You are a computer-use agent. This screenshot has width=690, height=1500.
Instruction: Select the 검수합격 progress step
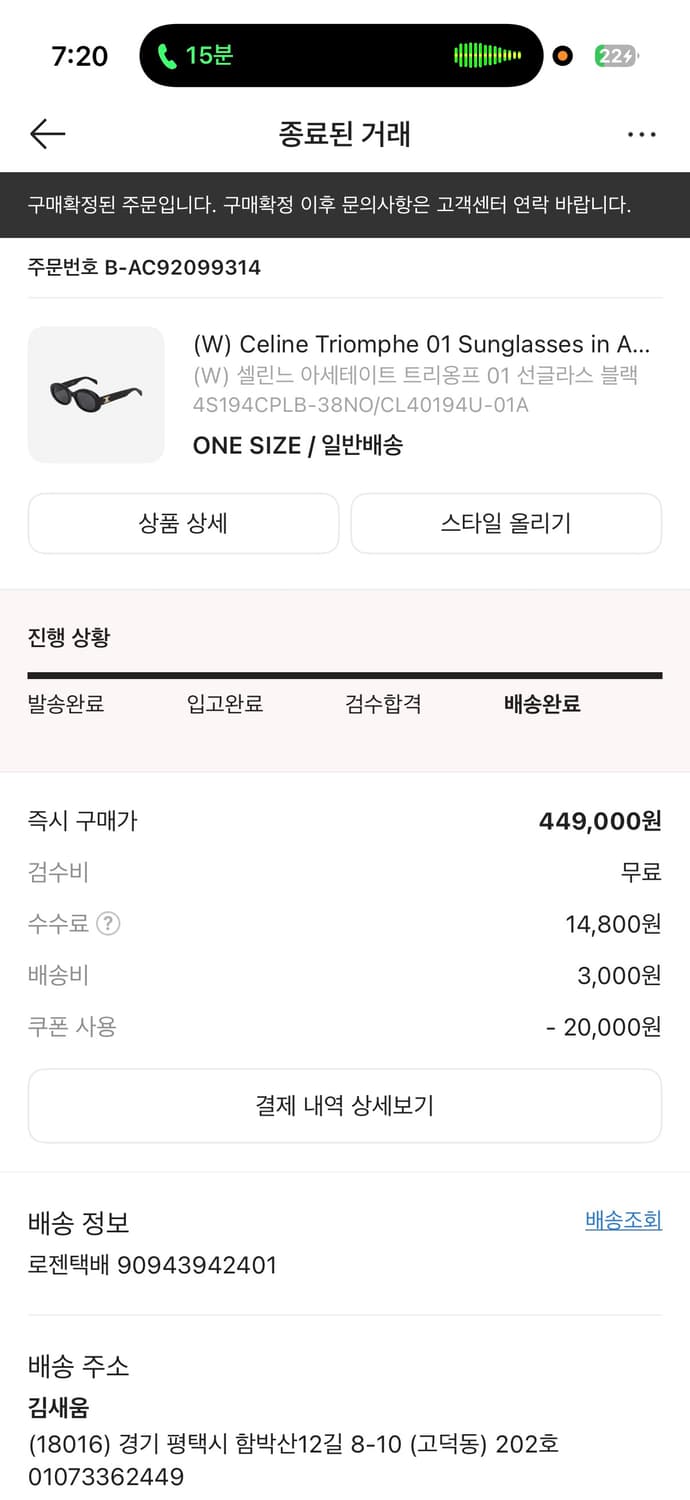(x=384, y=704)
